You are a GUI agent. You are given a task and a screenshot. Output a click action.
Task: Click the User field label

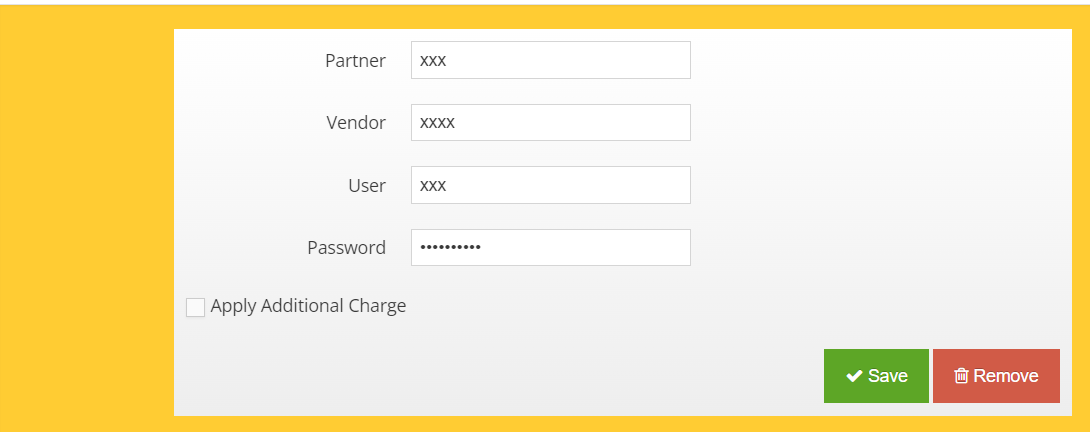coord(367,186)
